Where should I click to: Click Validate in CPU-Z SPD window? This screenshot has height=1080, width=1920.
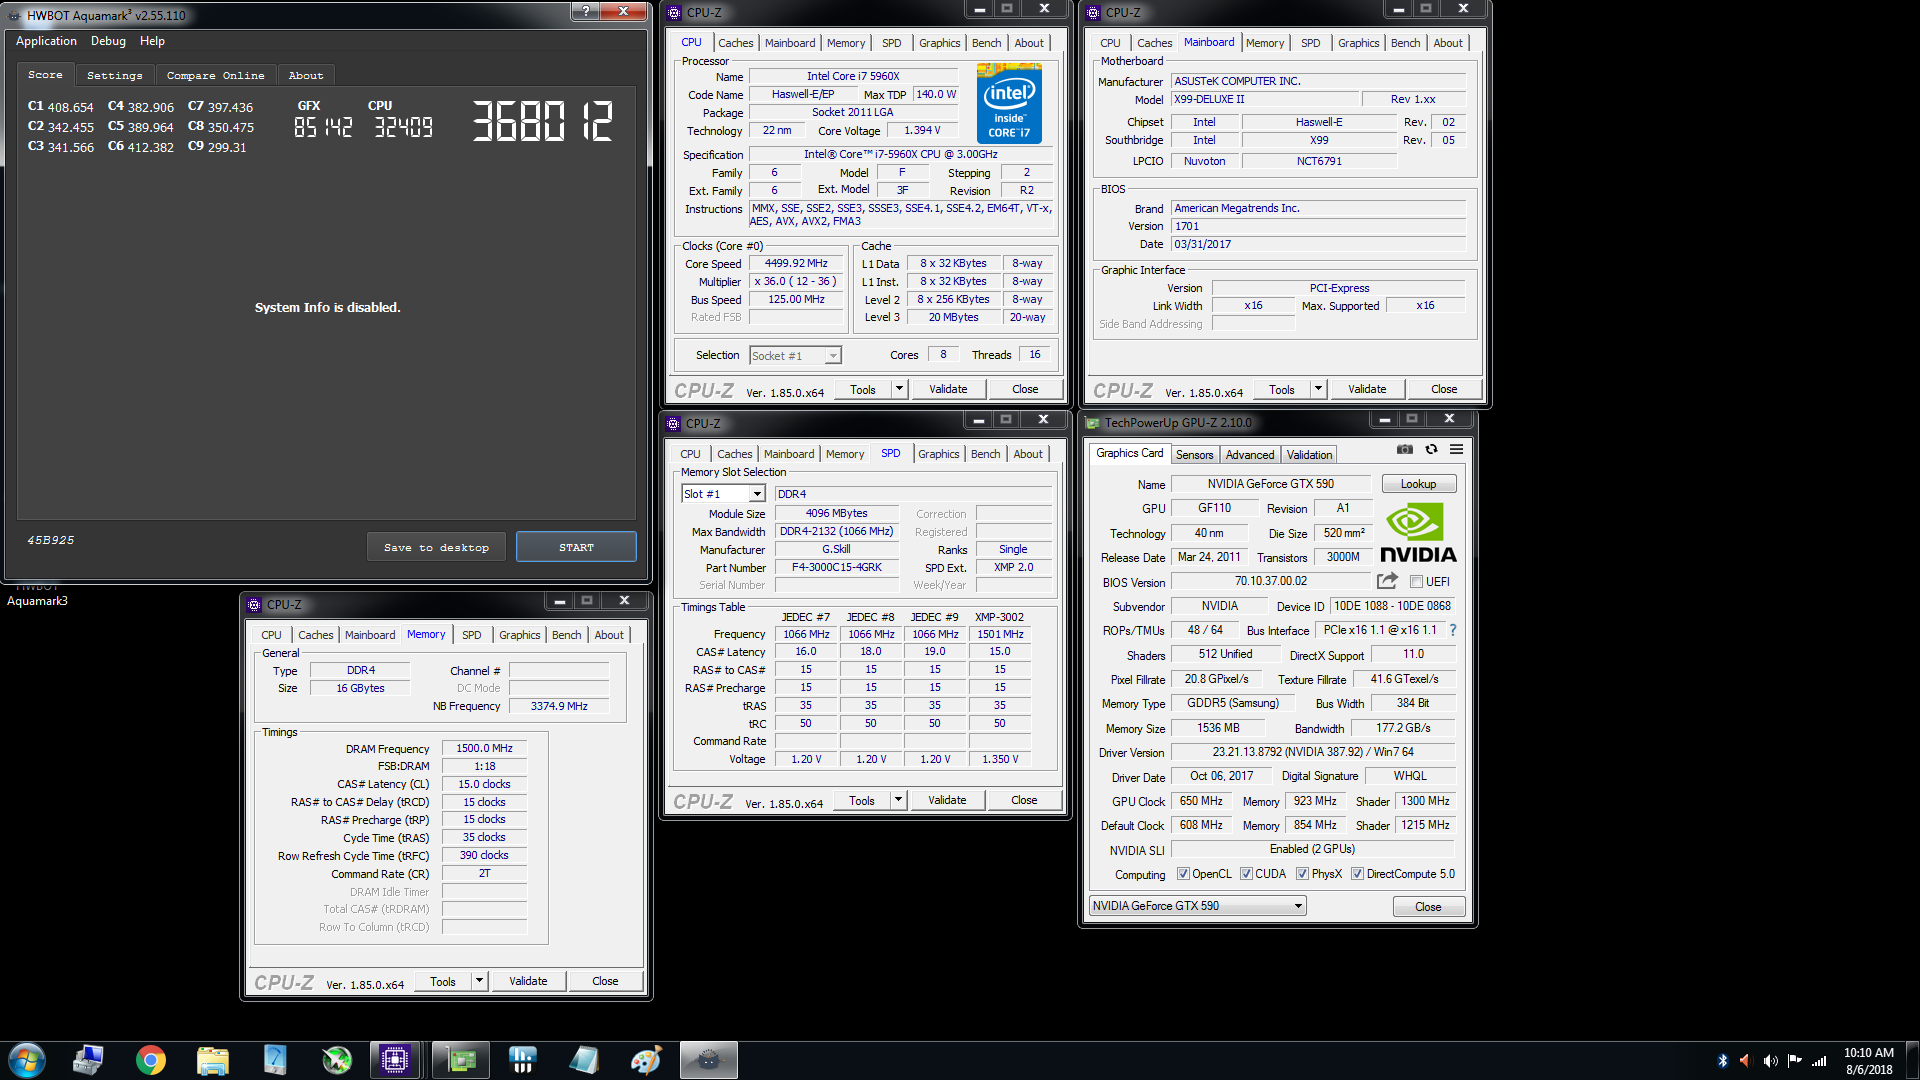pyautogui.click(x=947, y=800)
